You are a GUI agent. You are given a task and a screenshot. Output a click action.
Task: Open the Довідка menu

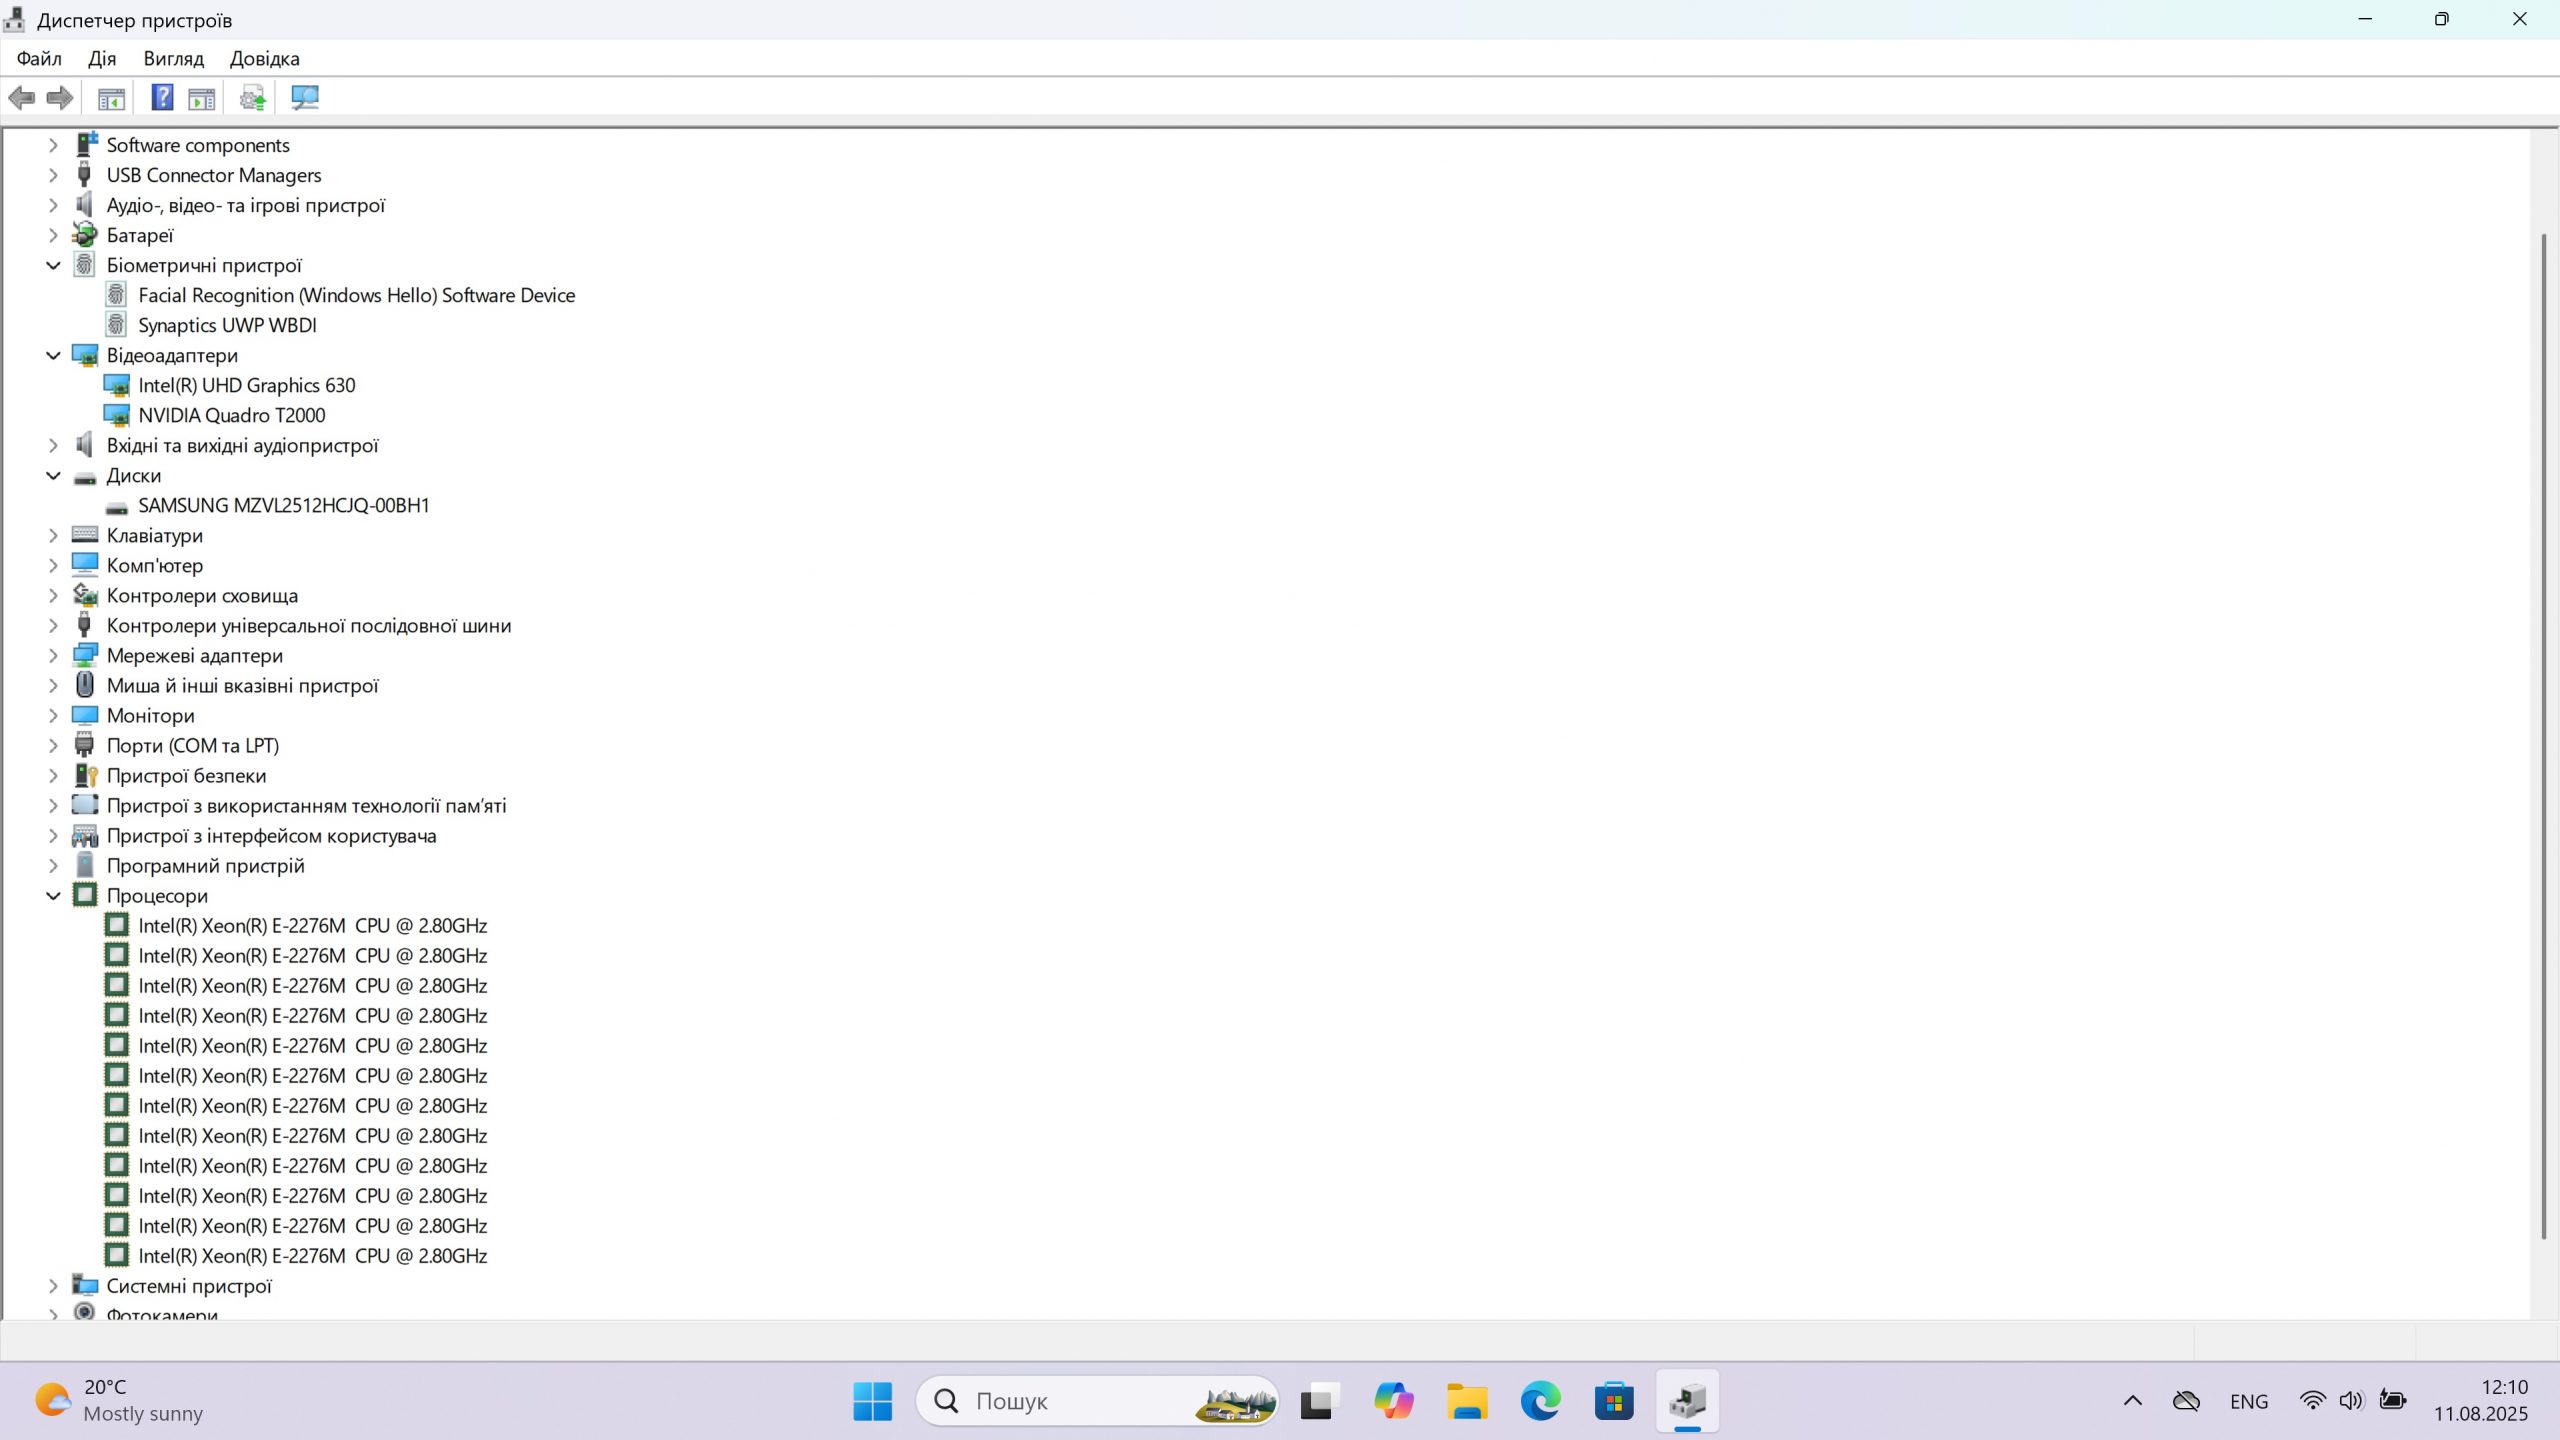pos(265,58)
